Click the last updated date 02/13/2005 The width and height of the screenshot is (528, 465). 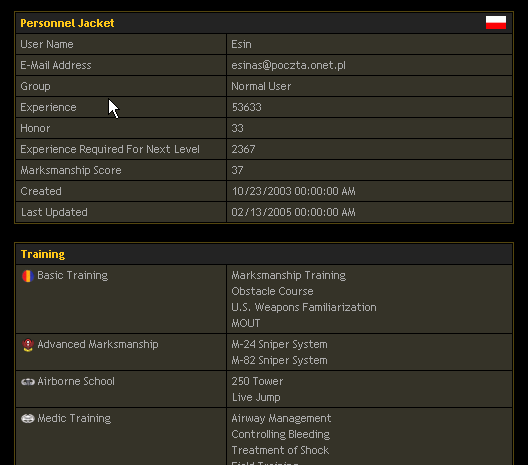tap(261, 212)
